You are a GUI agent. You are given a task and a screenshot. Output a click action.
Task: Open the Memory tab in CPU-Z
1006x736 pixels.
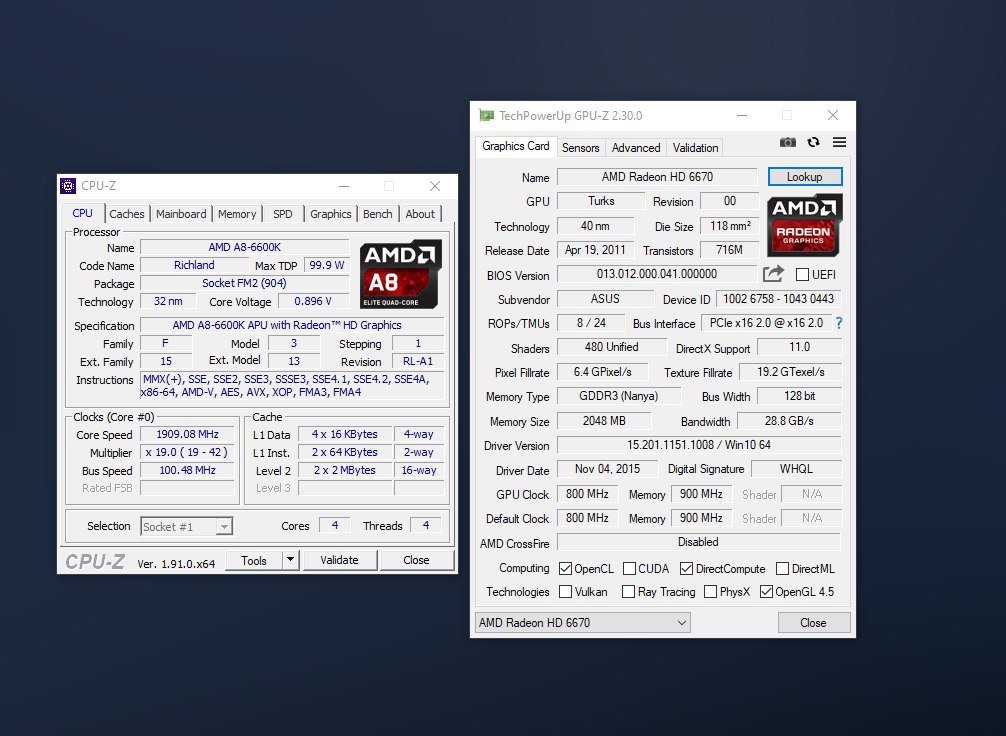(x=237, y=214)
